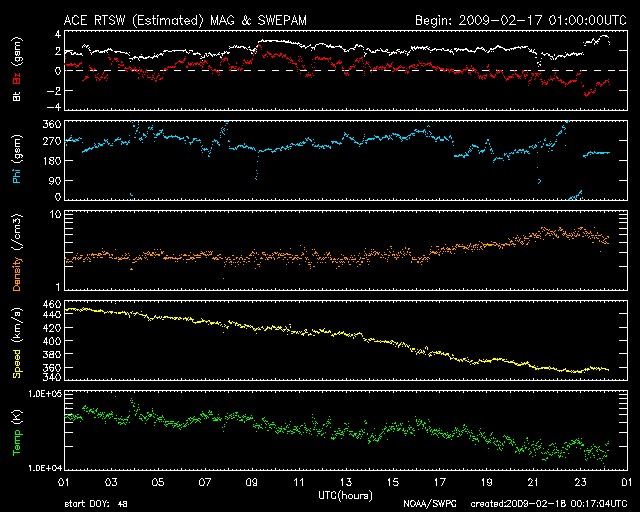
Task: Click the '19' hour label on the x-axis
Action: click(x=487, y=482)
